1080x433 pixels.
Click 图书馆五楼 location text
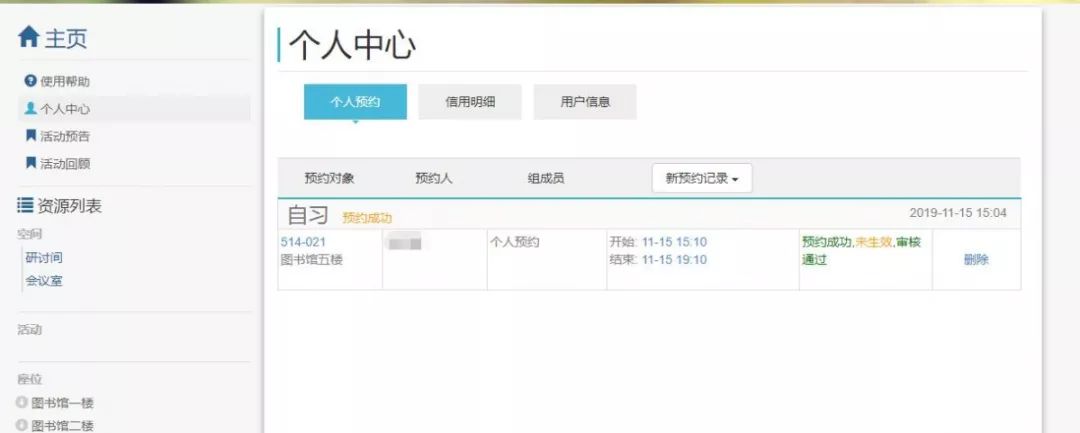coord(312,260)
